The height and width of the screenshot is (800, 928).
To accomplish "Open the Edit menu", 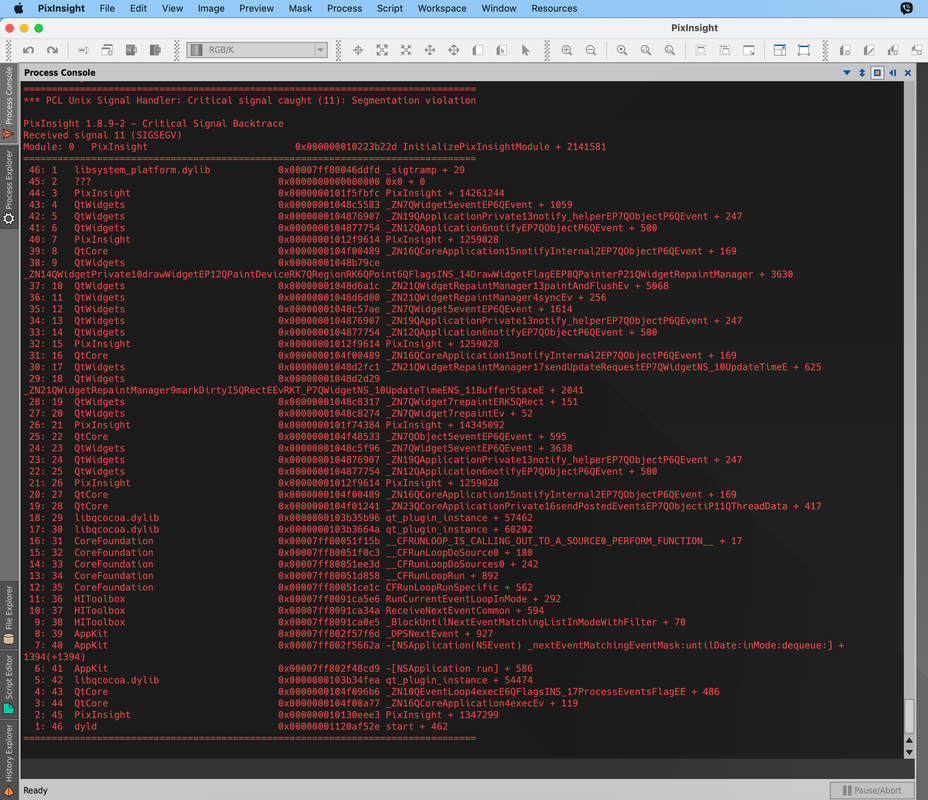I will 138,8.
